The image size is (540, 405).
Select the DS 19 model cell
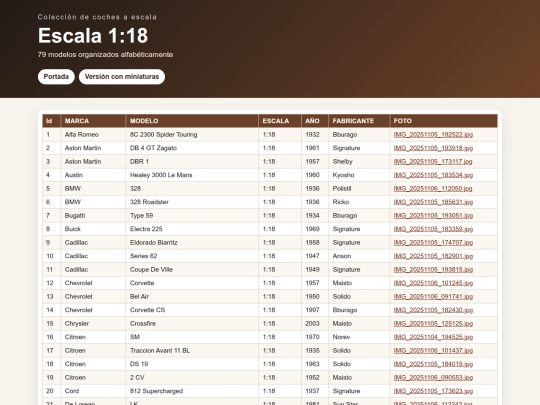192,364
